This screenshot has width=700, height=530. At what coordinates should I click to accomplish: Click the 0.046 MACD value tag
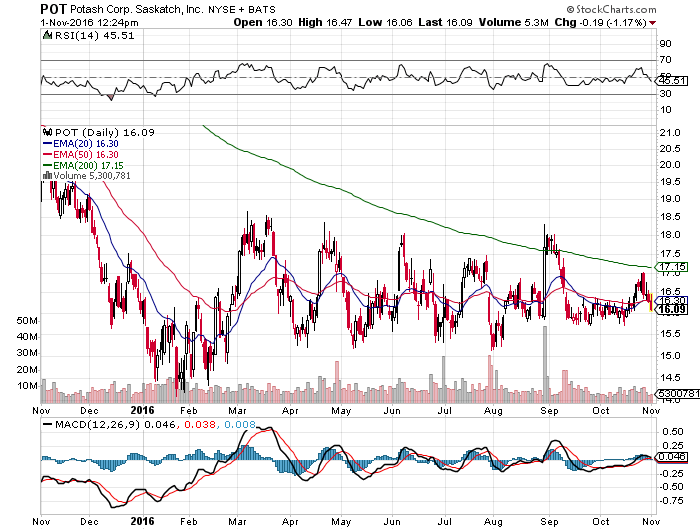671,457
